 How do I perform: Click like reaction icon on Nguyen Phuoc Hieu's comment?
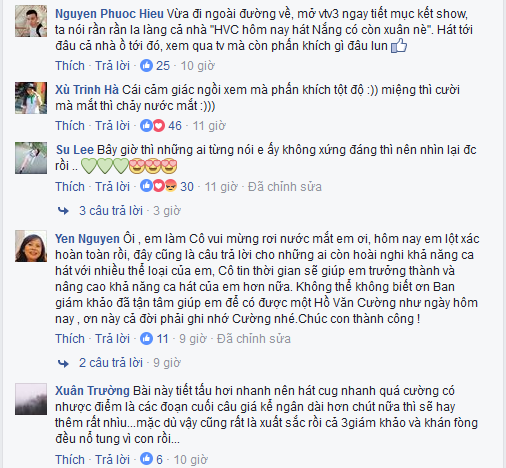tap(146, 65)
